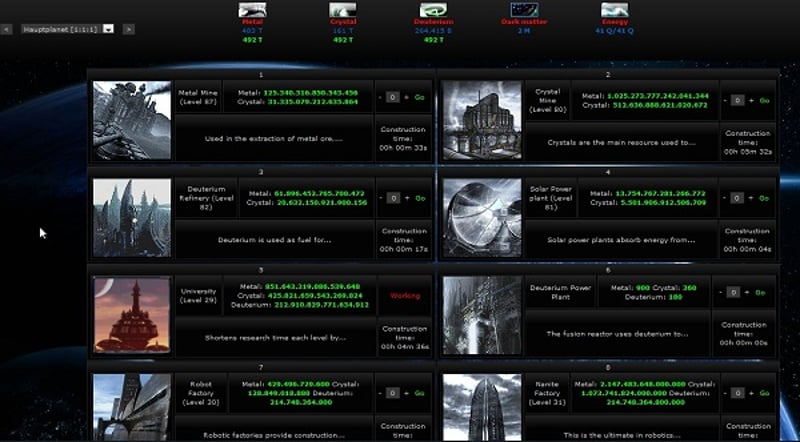Click the University (Level 29) name
This screenshot has width=800, height=442.
pos(198,296)
